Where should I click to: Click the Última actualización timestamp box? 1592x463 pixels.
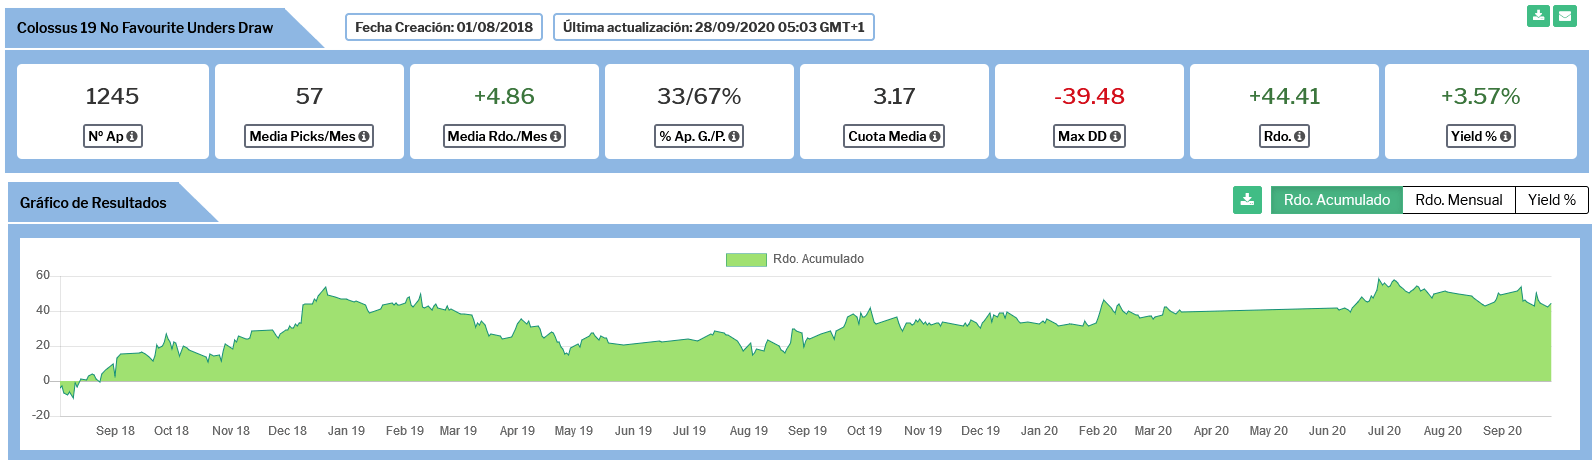click(714, 27)
